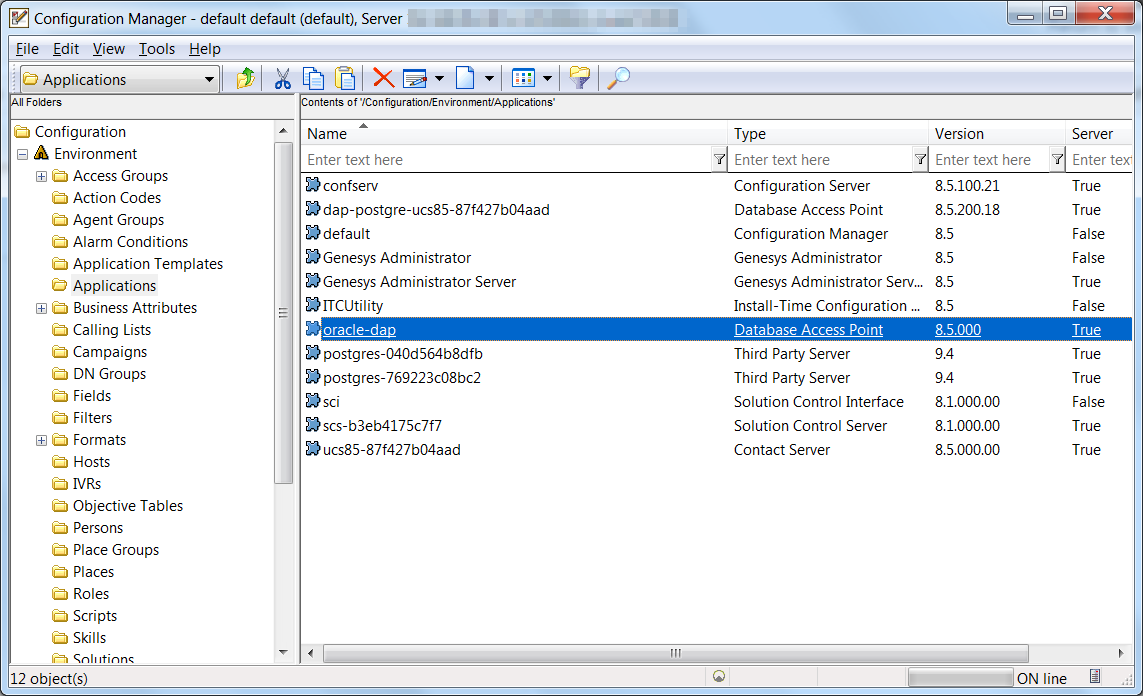
Task: Click the up one folder level icon
Action: pyautogui.click(x=245, y=79)
